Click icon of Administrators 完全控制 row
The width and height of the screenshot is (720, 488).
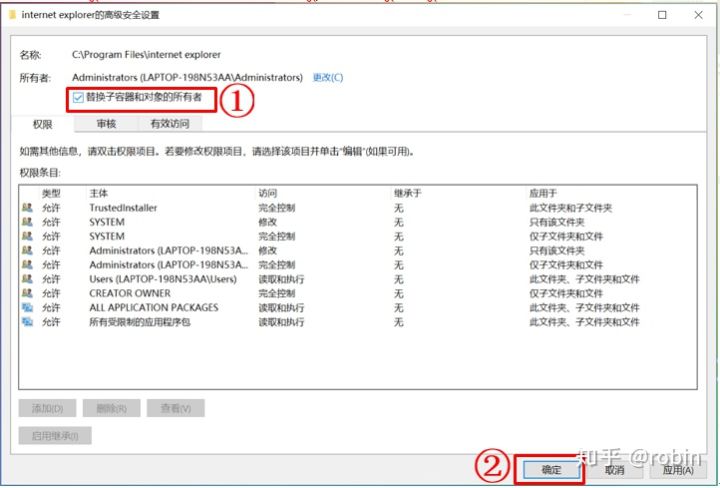pos(27,265)
